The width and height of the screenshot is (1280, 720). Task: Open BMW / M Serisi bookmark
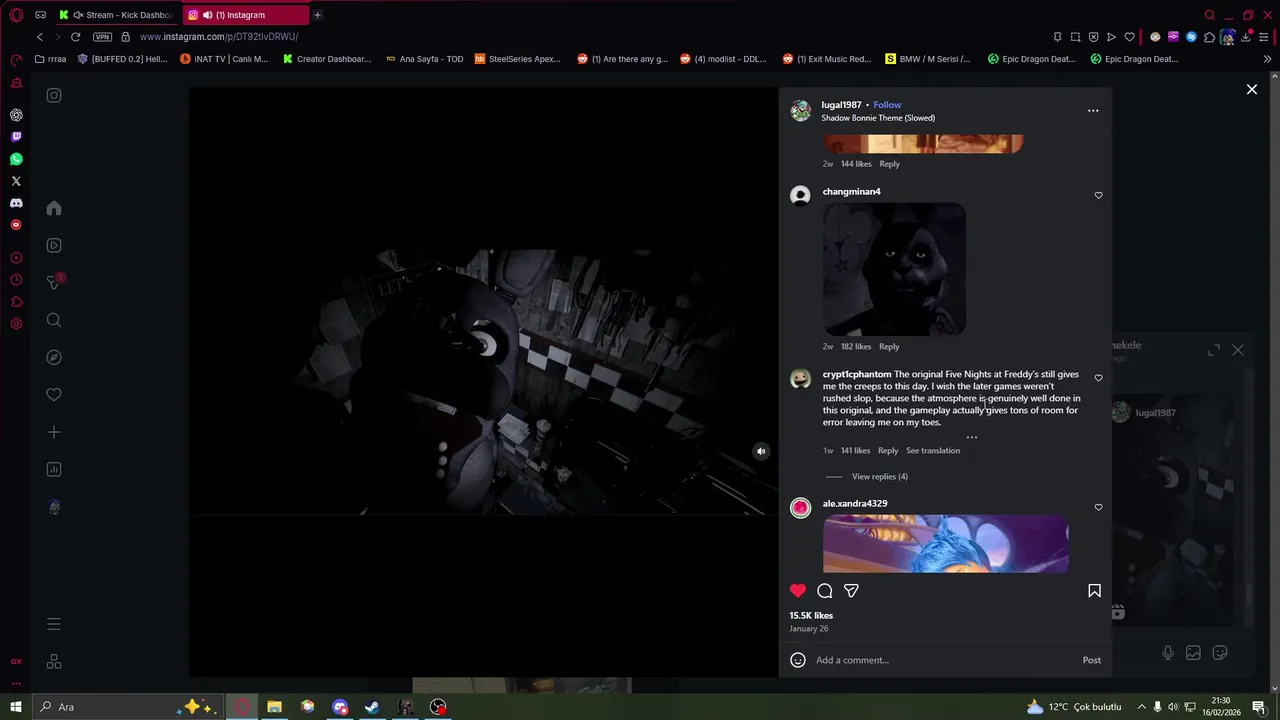point(927,59)
